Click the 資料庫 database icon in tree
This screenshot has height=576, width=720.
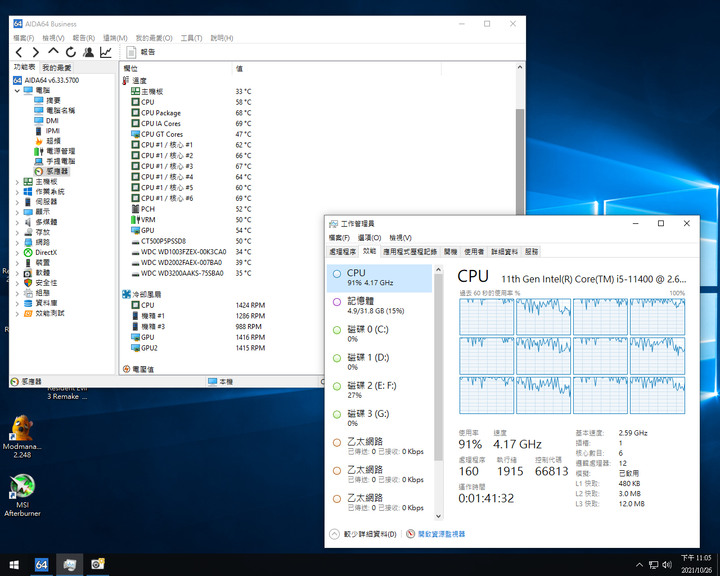(28, 303)
